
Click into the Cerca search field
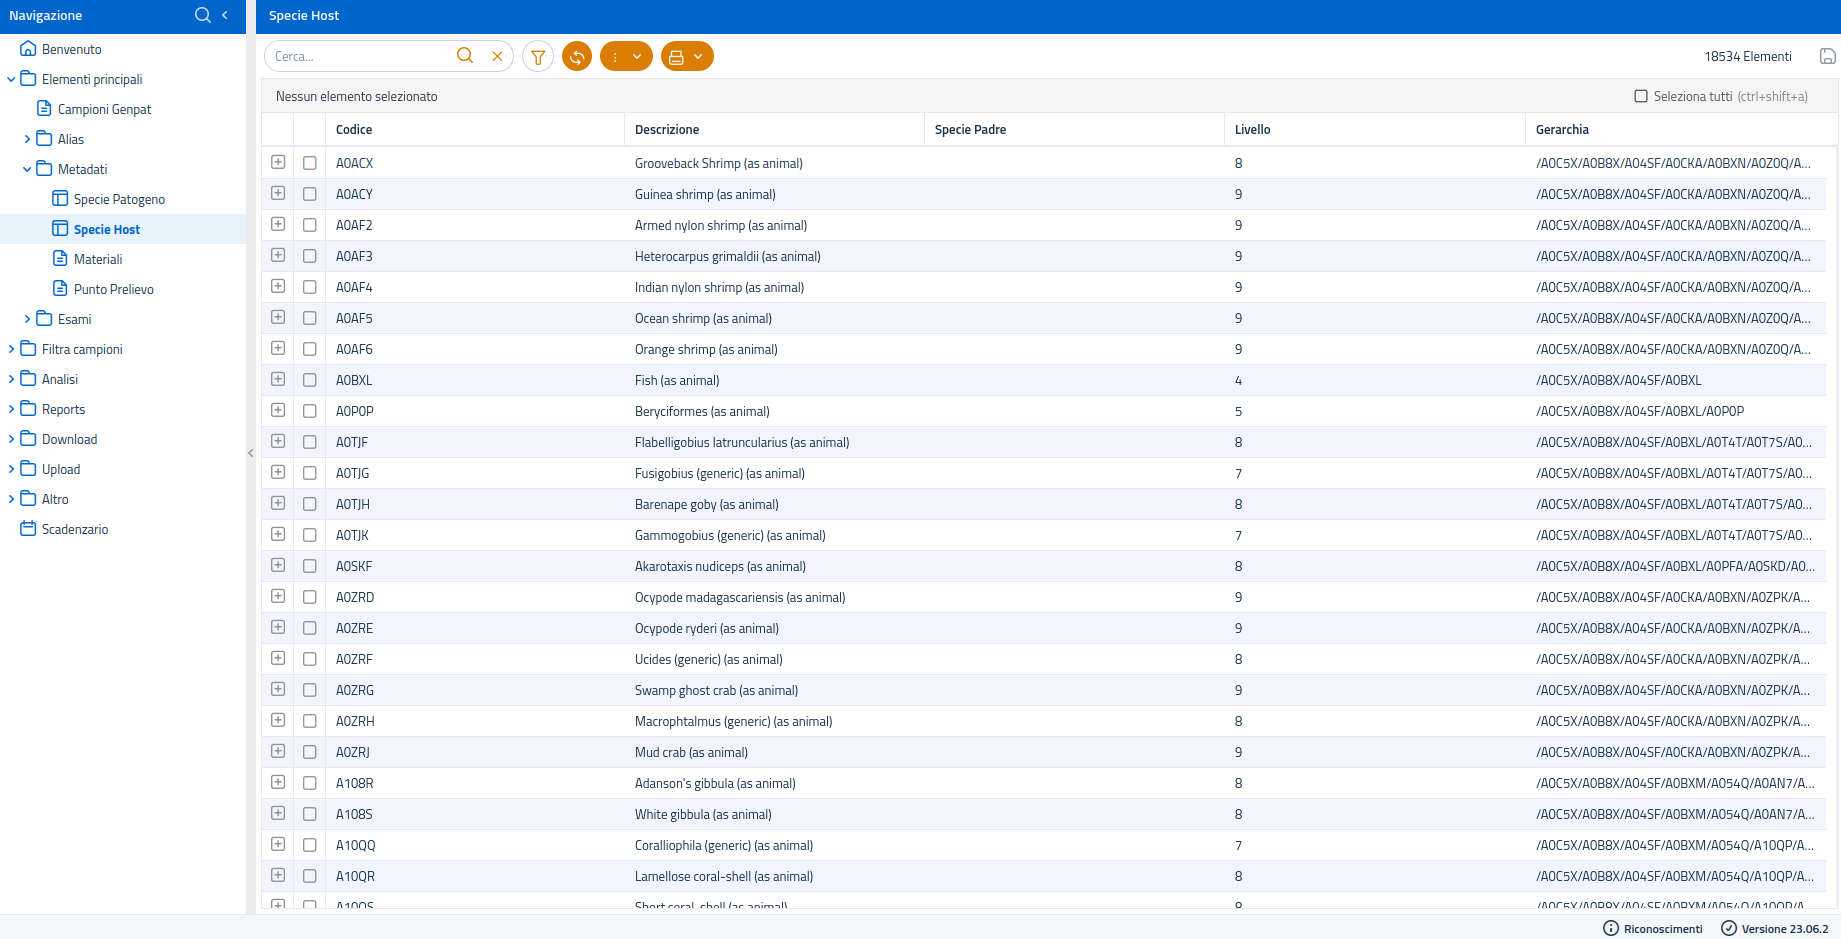click(360, 57)
